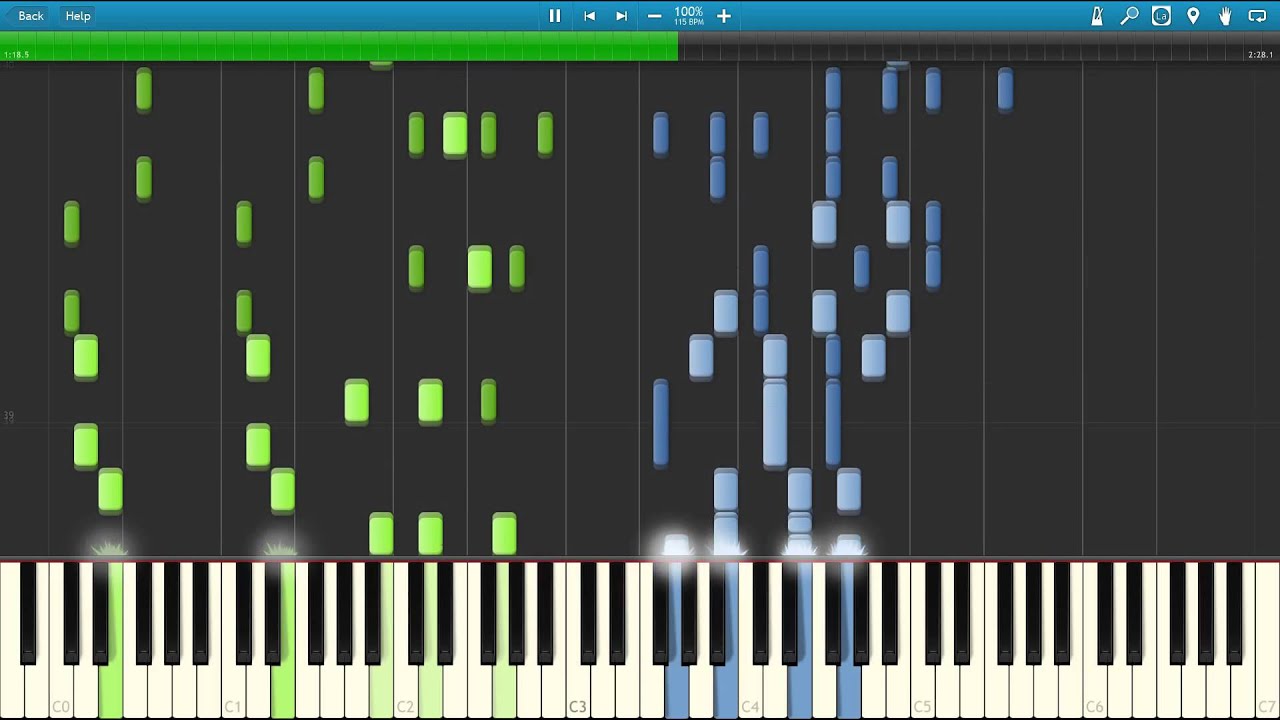Skip back to the previous measure
This screenshot has width=1280, height=720.
click(590, 16)
